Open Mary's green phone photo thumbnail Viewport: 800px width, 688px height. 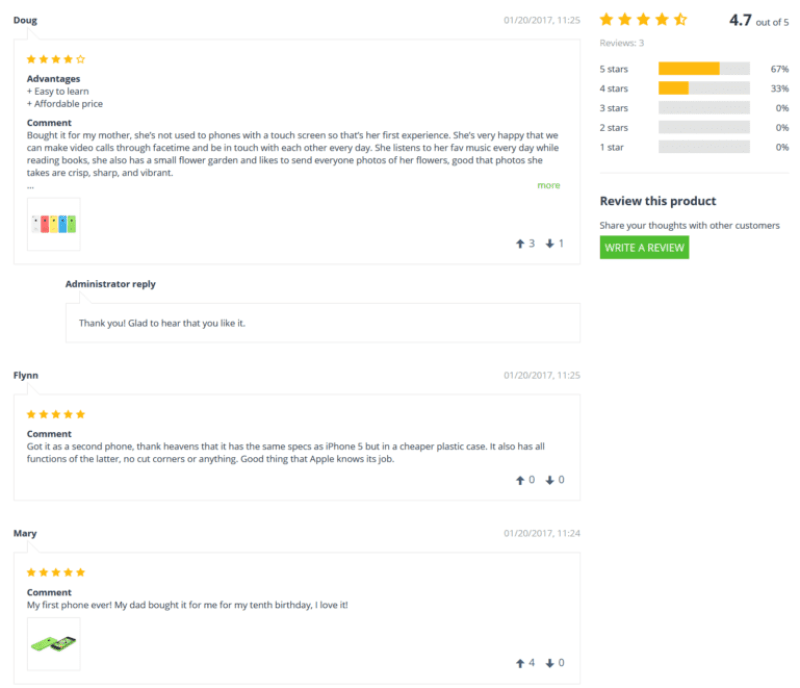coord(54,643)
